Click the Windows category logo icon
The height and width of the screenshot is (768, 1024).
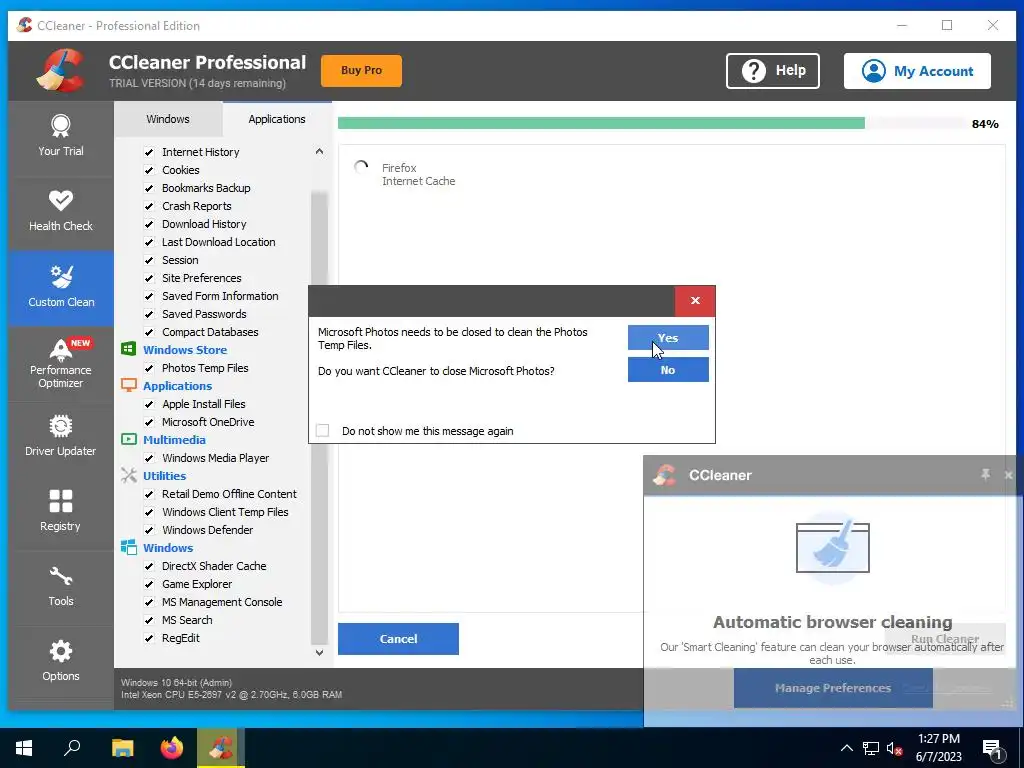[x=129, y=547]
